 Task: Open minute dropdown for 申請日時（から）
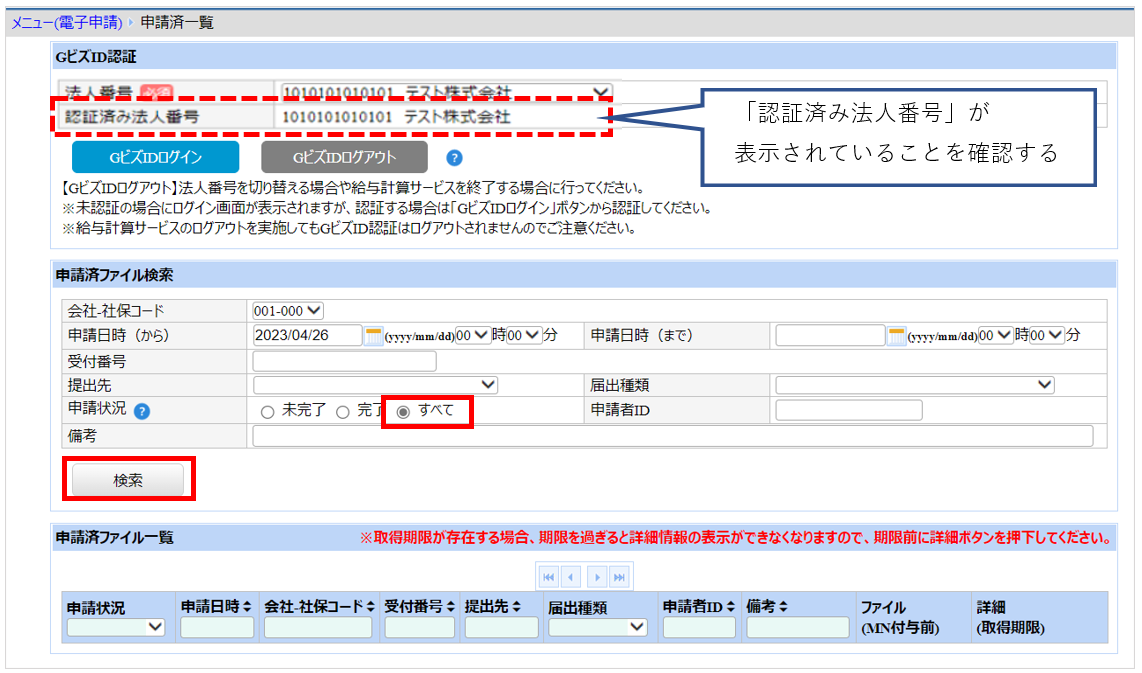pyautogui.click(x=524, y=336)
